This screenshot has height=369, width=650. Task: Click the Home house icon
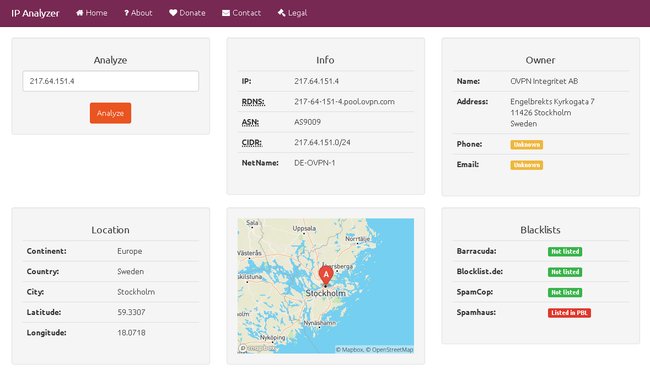pos(80,13)
